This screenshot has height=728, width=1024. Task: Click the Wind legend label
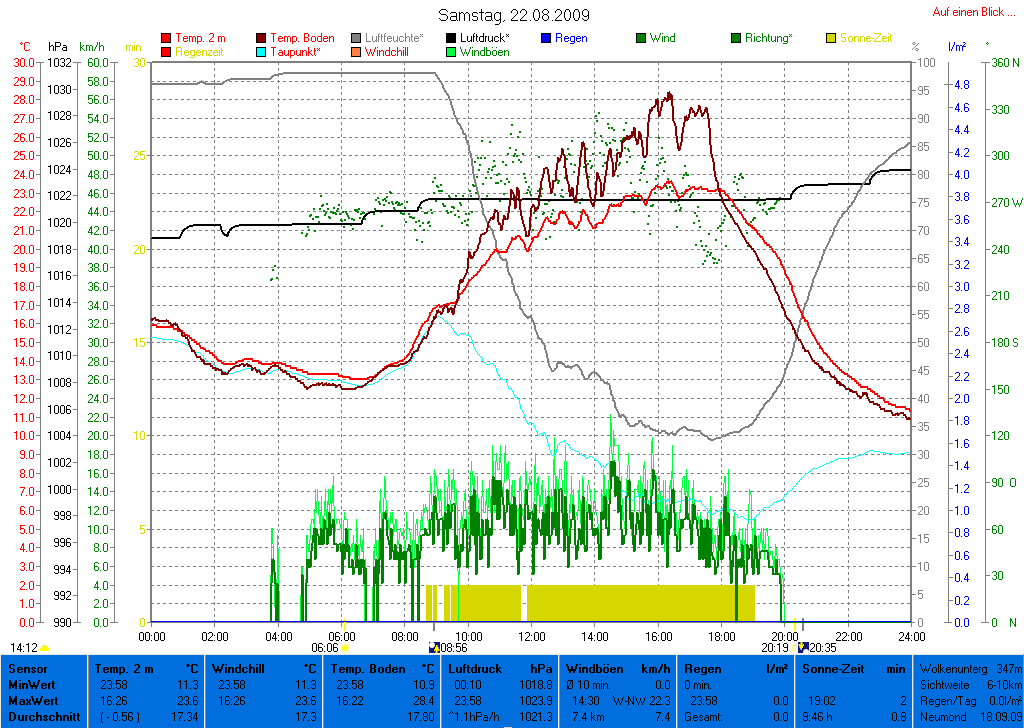point(662,38)
